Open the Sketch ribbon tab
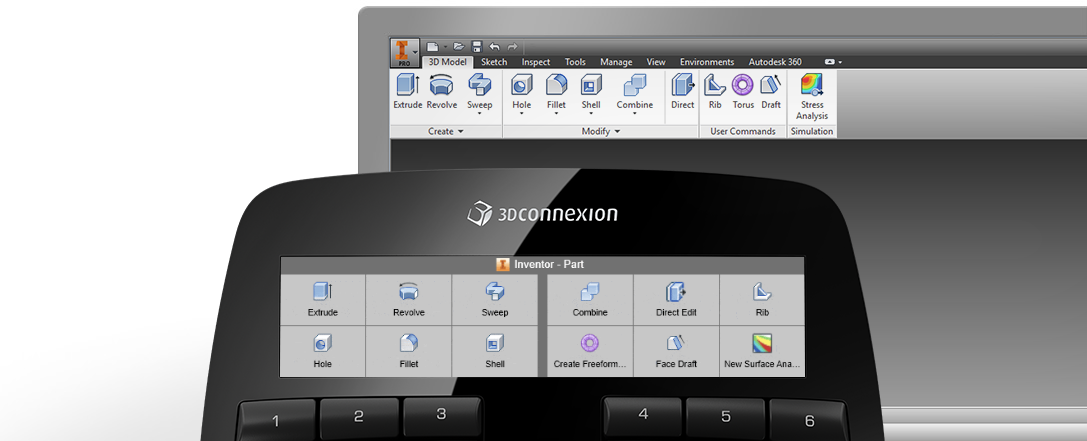Image resolution: width=1087 pixels, height=441 pixels. click(494, 62)
